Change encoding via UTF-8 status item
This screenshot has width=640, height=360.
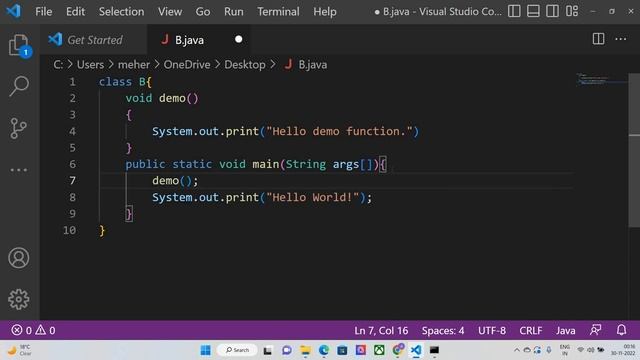(x=492, y=330)
